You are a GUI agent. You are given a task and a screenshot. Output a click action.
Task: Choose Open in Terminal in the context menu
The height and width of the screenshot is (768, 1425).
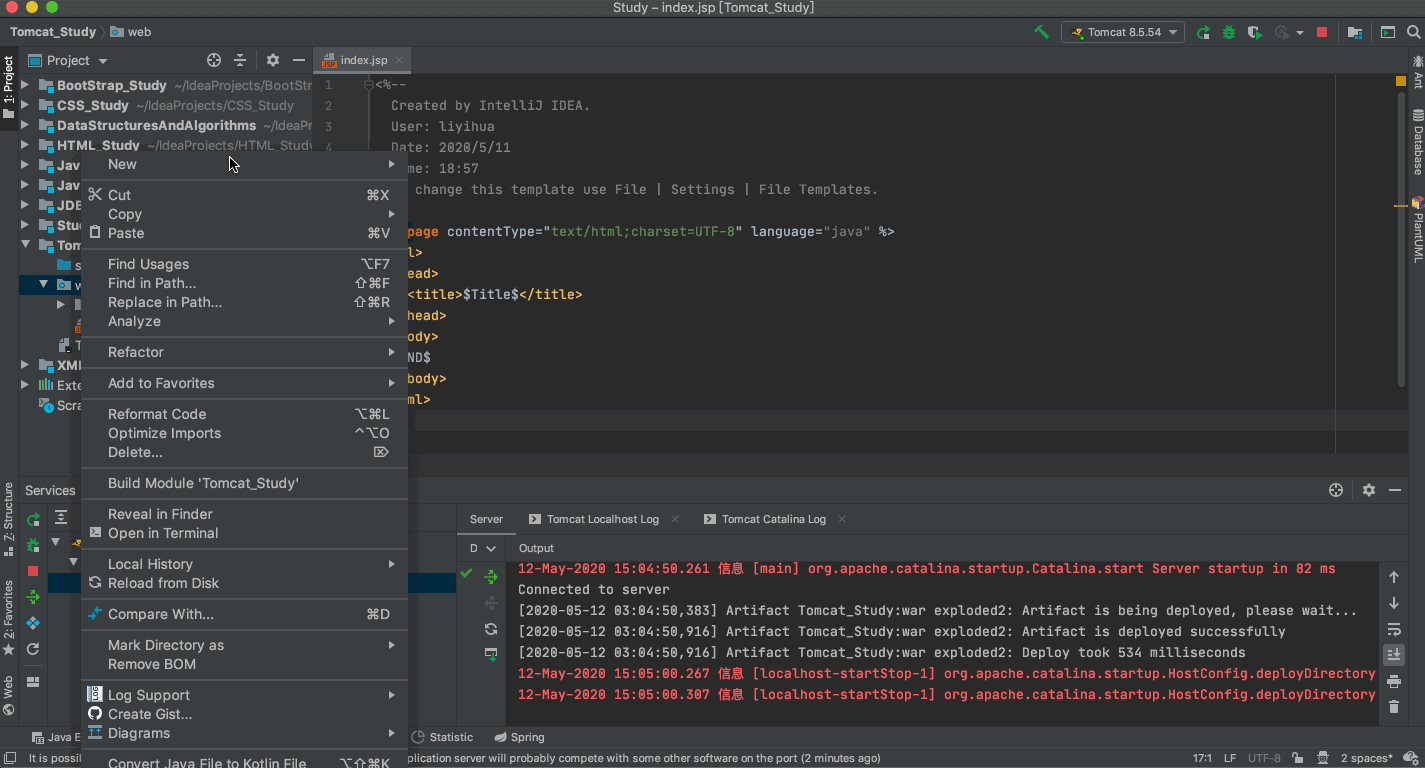244,533
